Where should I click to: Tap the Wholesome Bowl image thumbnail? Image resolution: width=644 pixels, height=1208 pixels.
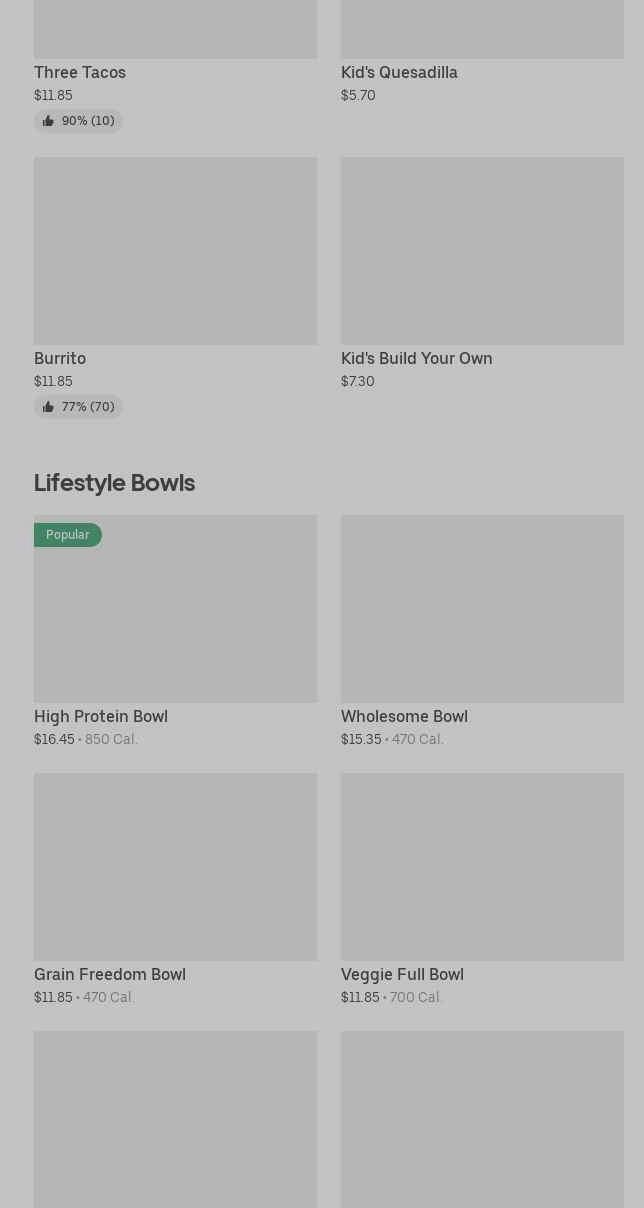click(x=482, y=609)
